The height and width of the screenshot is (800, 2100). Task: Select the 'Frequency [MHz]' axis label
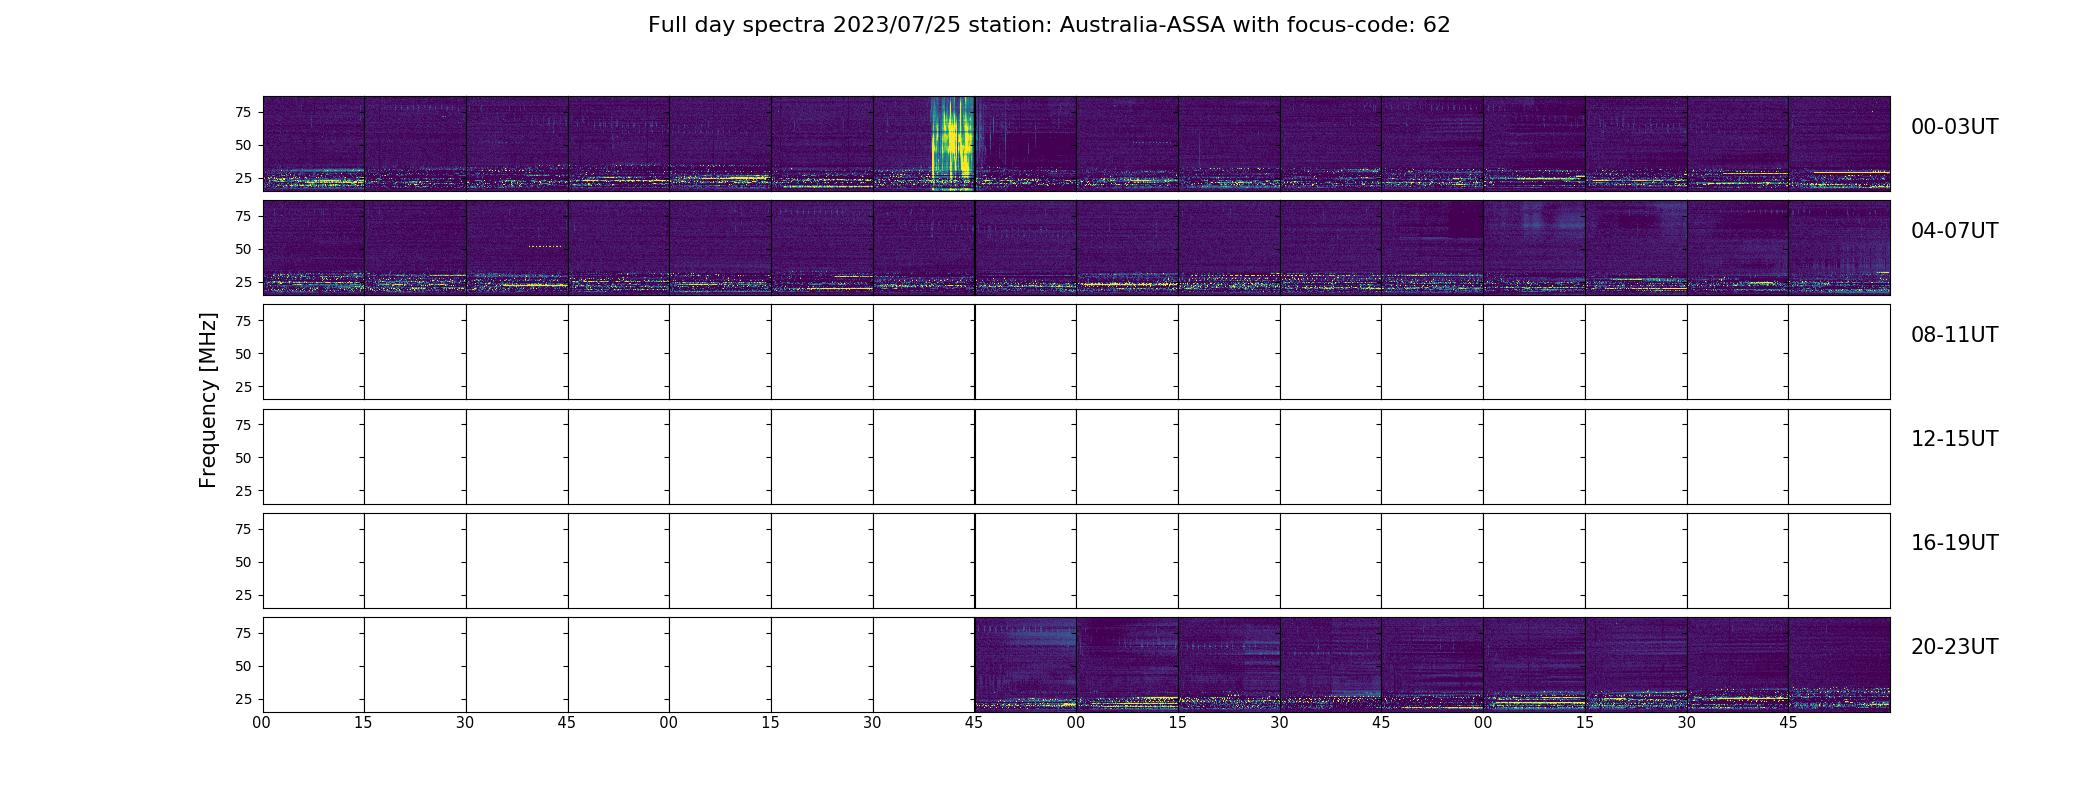tap(208, 400)
